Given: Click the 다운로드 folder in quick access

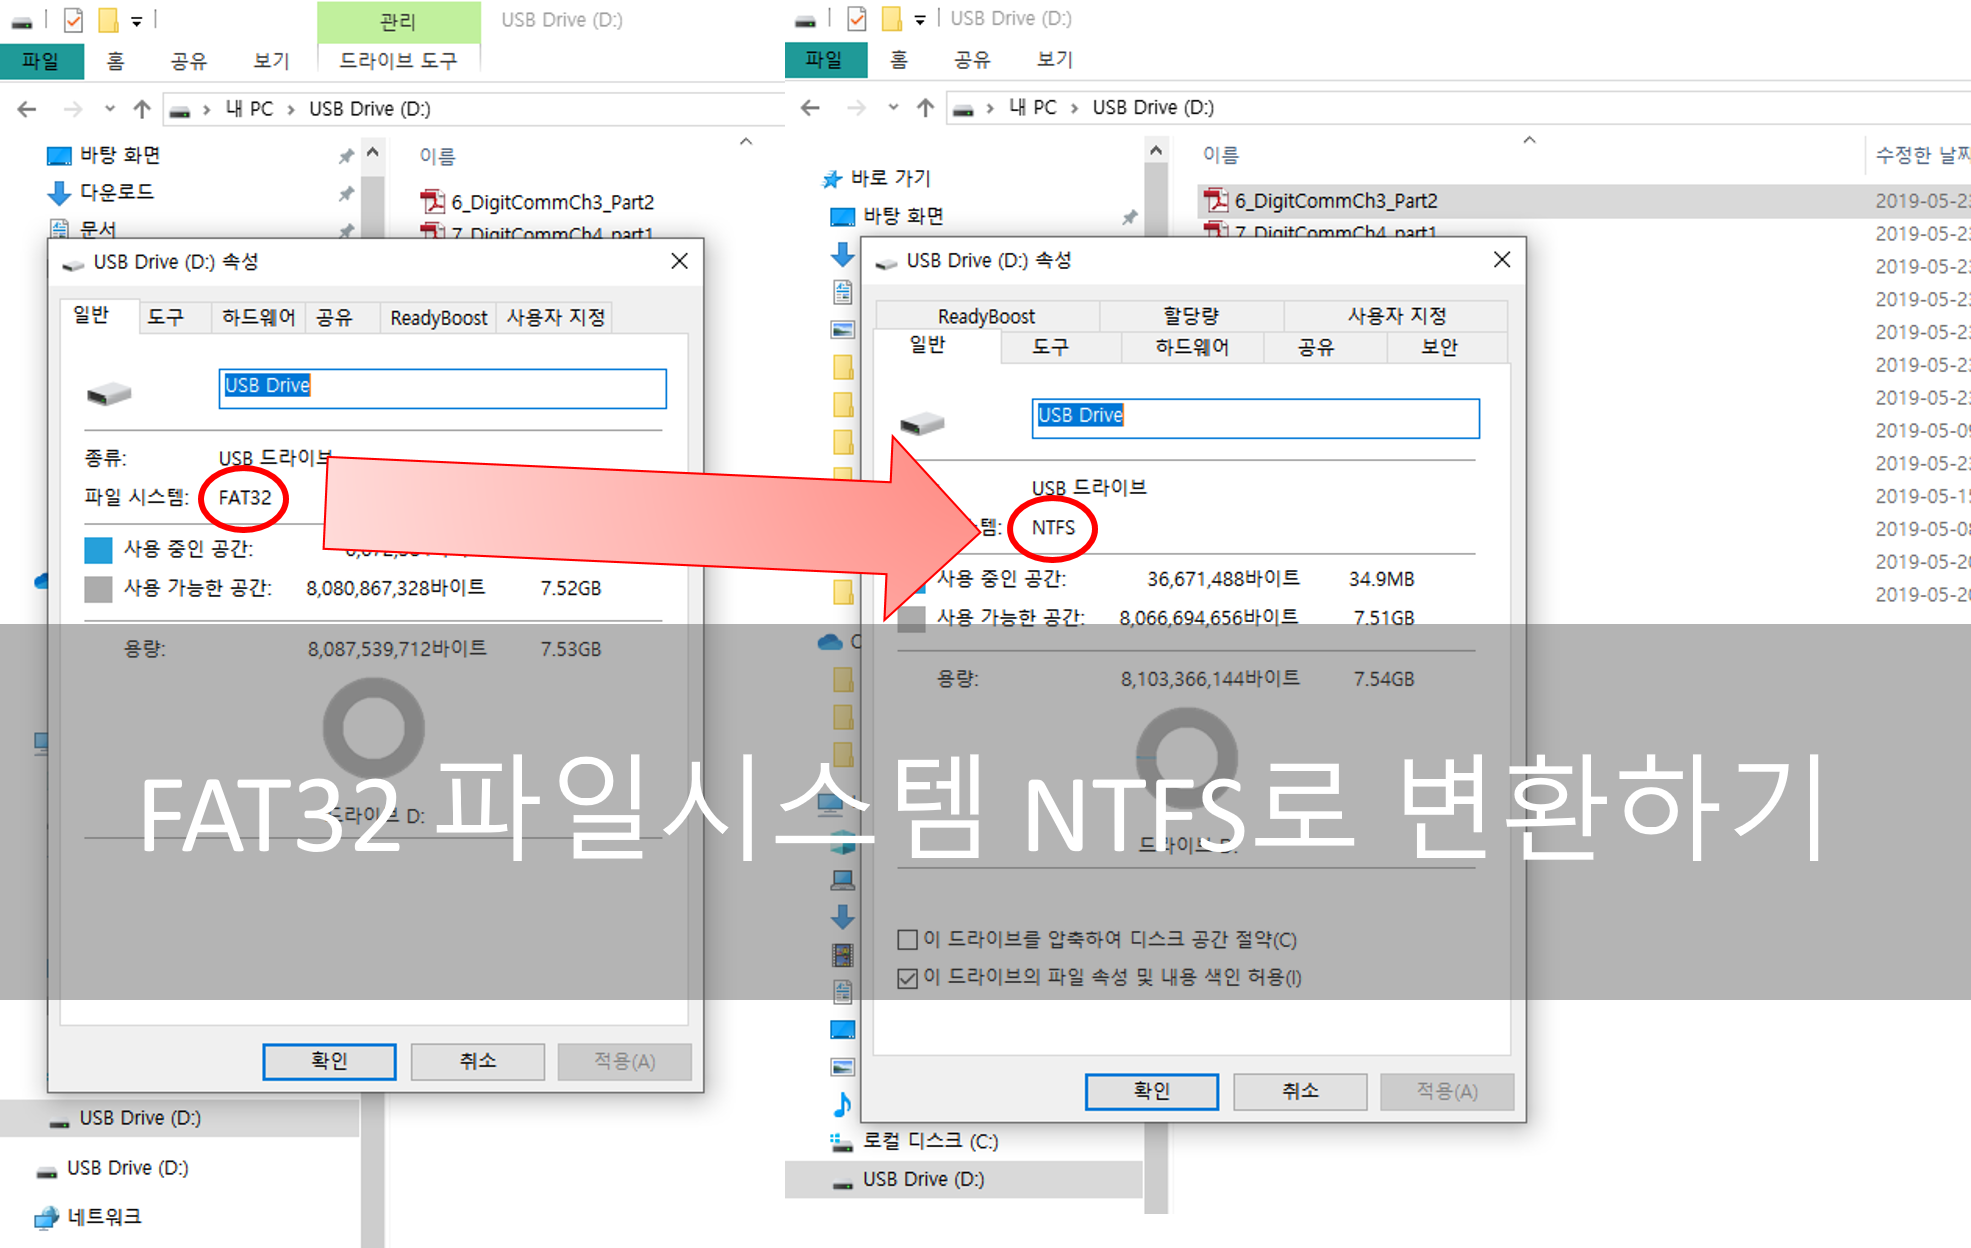Looking at the screenshot, I should point(116,192).
